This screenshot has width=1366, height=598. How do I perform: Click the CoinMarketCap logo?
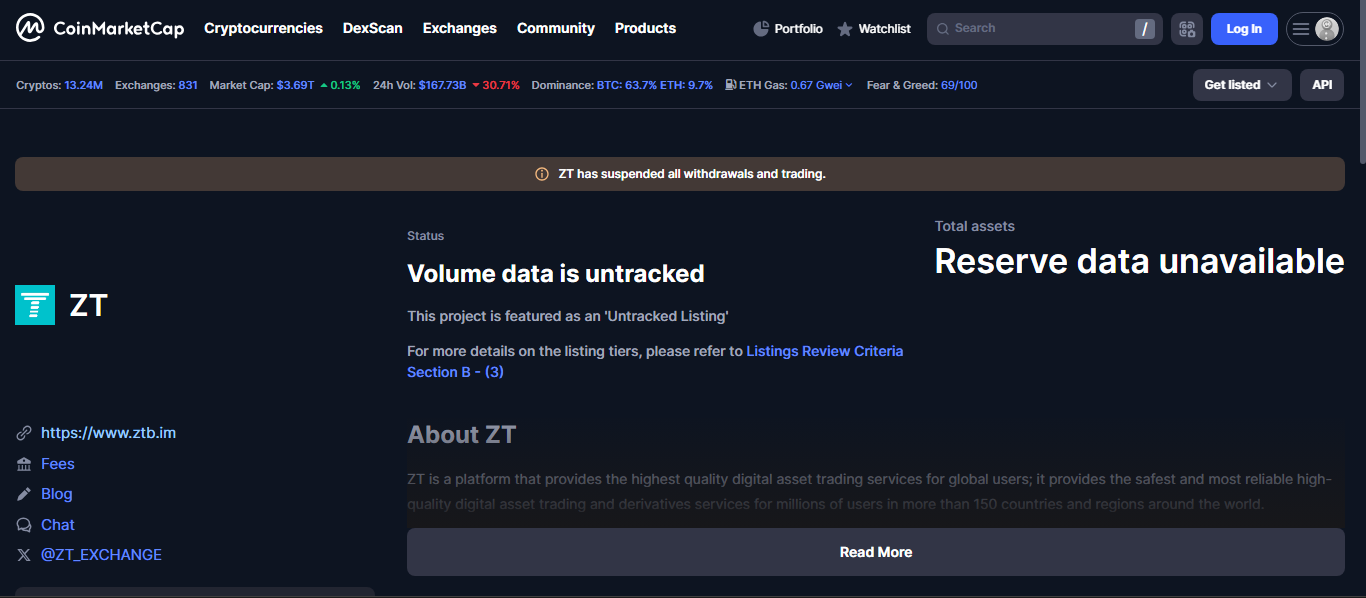click(x=100, y=29)
